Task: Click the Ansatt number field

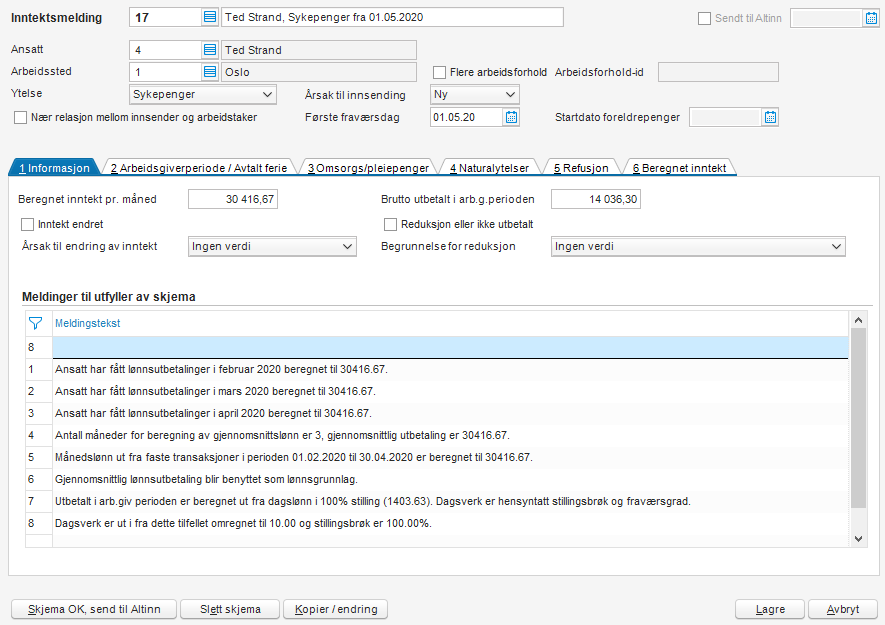Action: (x=165, y=50)
